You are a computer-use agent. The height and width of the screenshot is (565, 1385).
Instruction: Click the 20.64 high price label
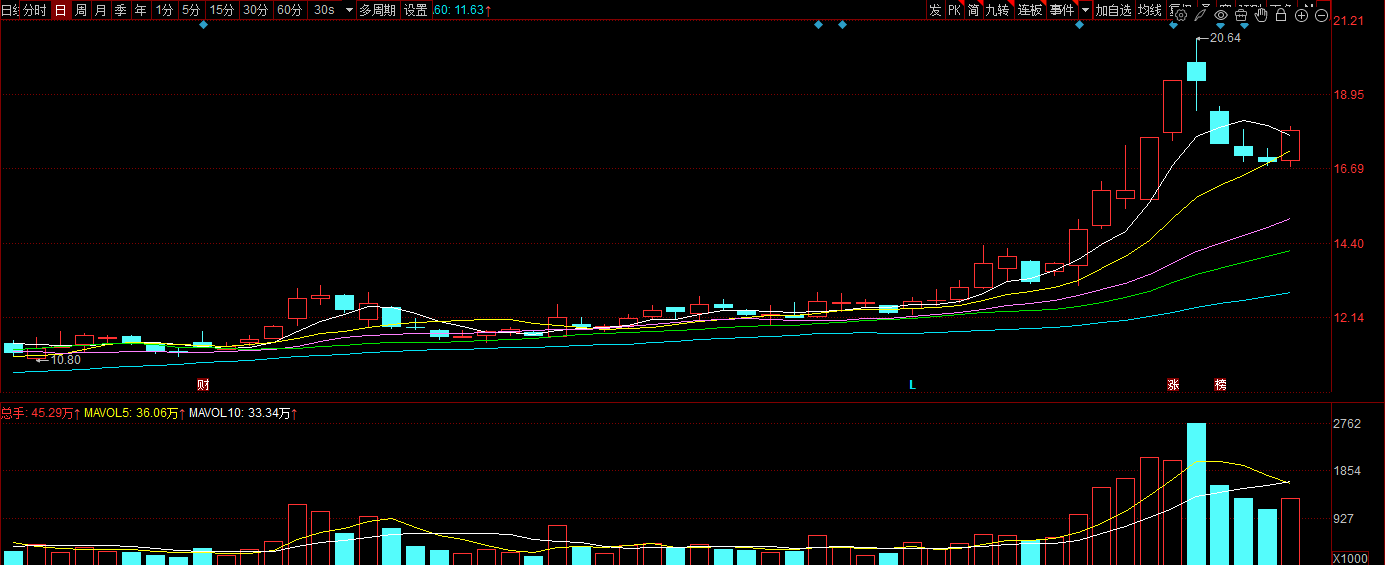point(1225,38)
